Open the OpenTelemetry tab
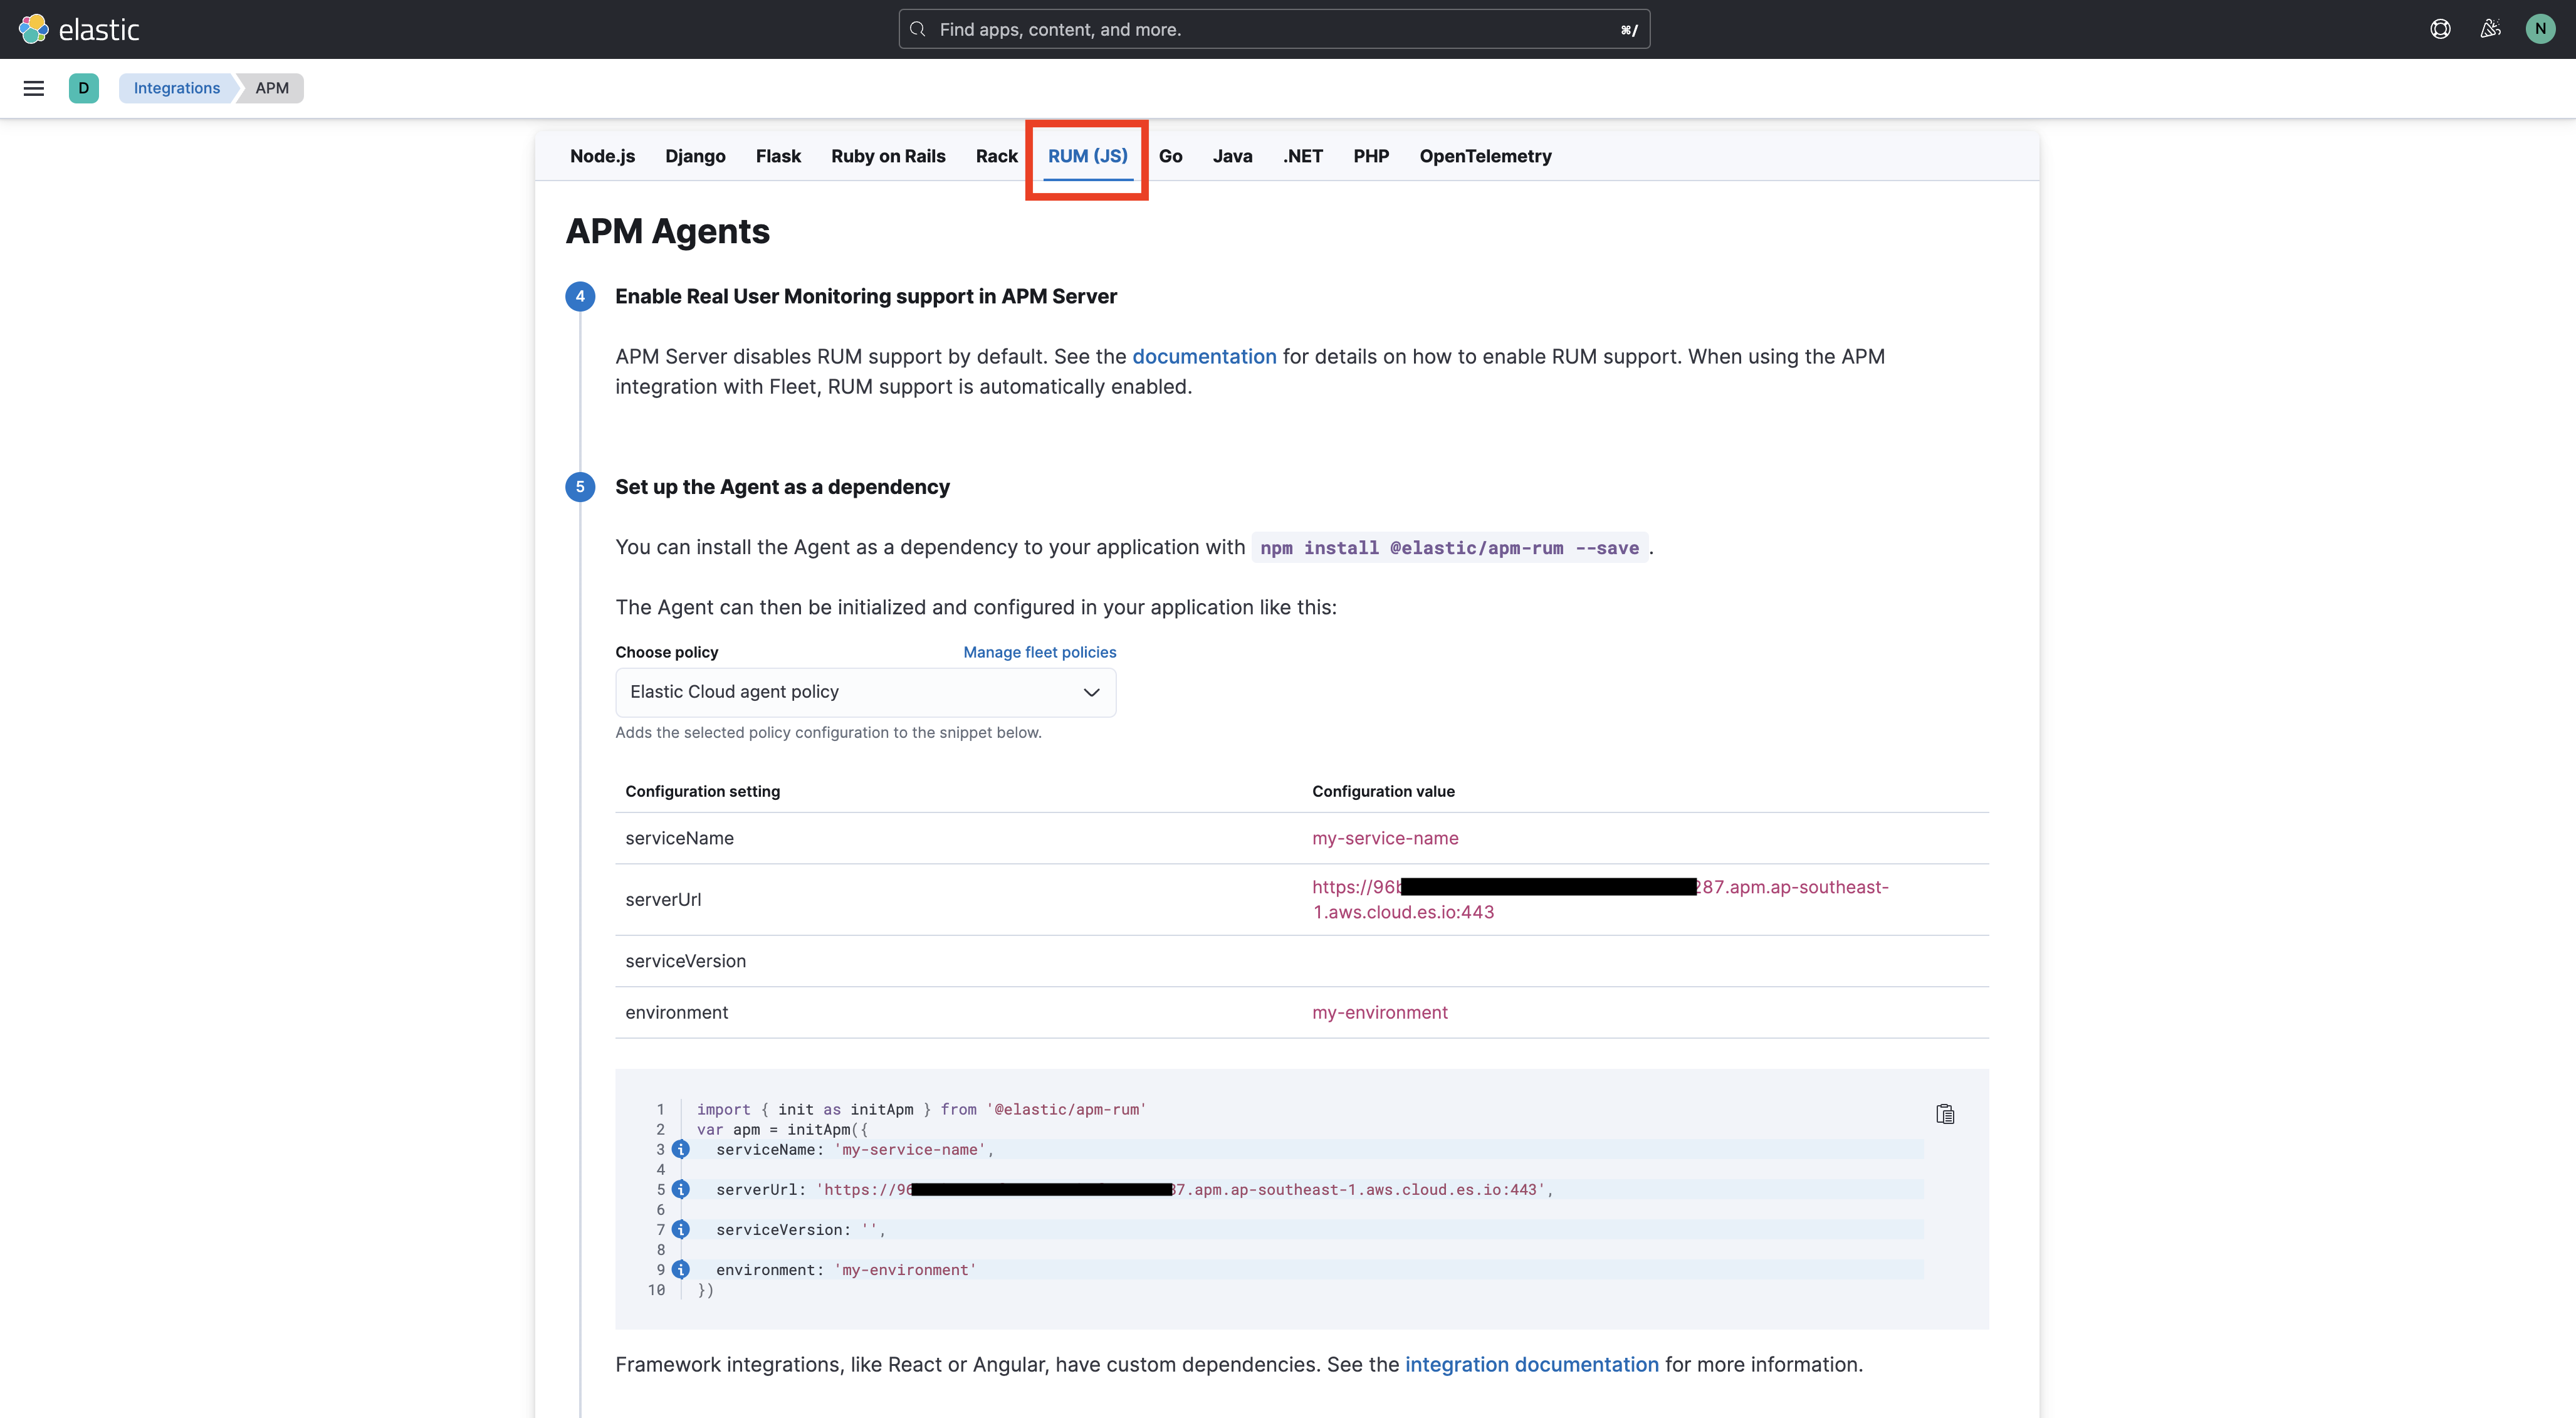Viewport: 2576px width, 1418px height. [x=1485, y=156]
